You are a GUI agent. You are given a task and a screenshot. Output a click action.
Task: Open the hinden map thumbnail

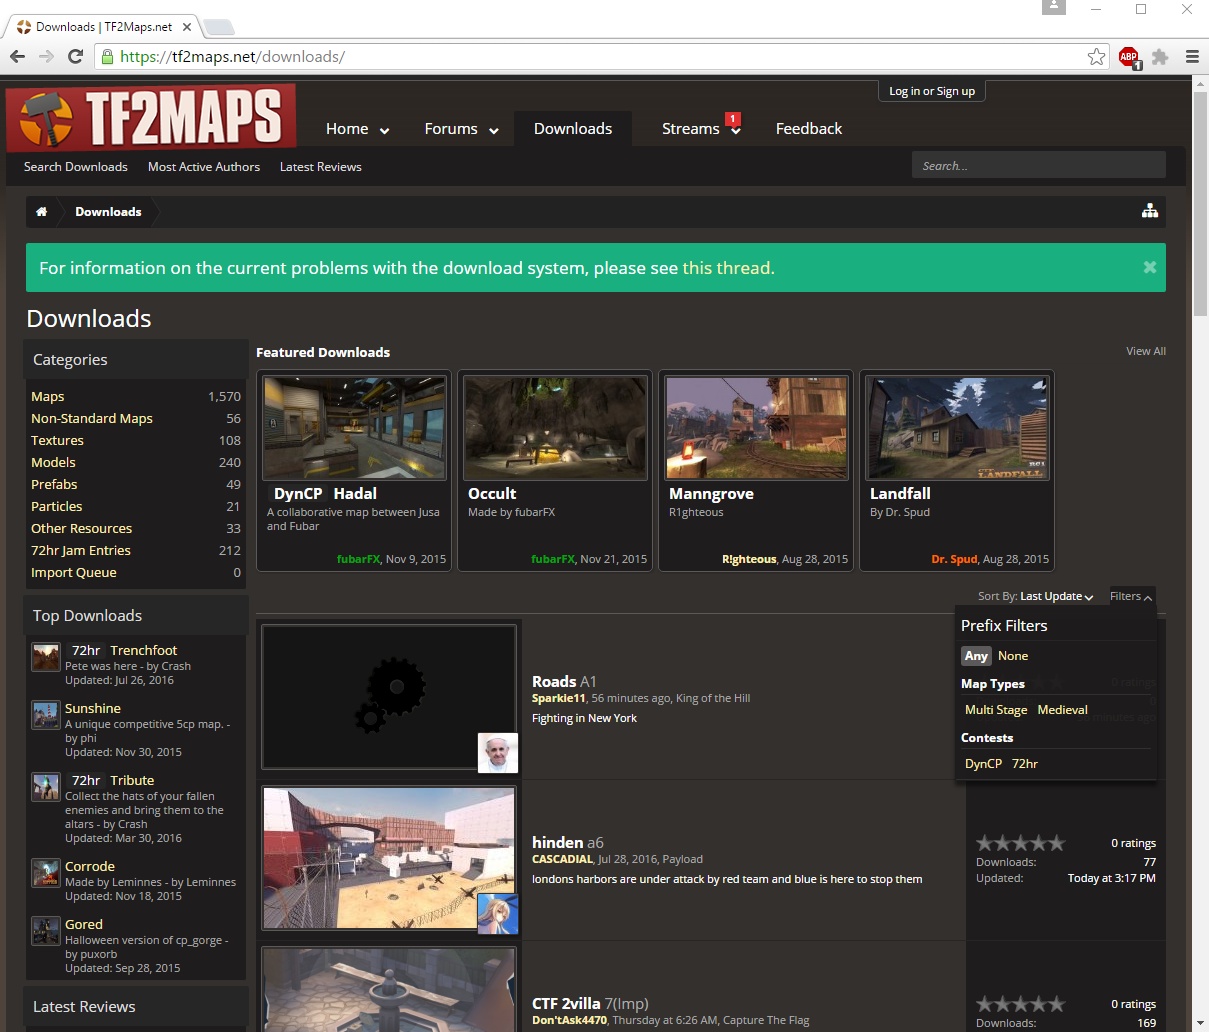[x=389, y=858]
